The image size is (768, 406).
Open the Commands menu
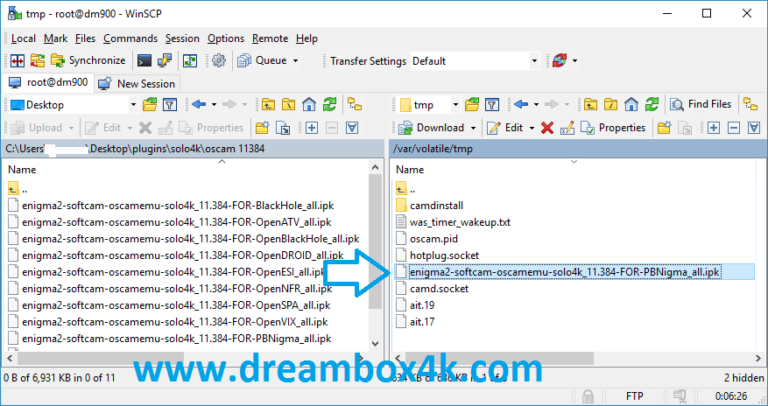[130, 39]
